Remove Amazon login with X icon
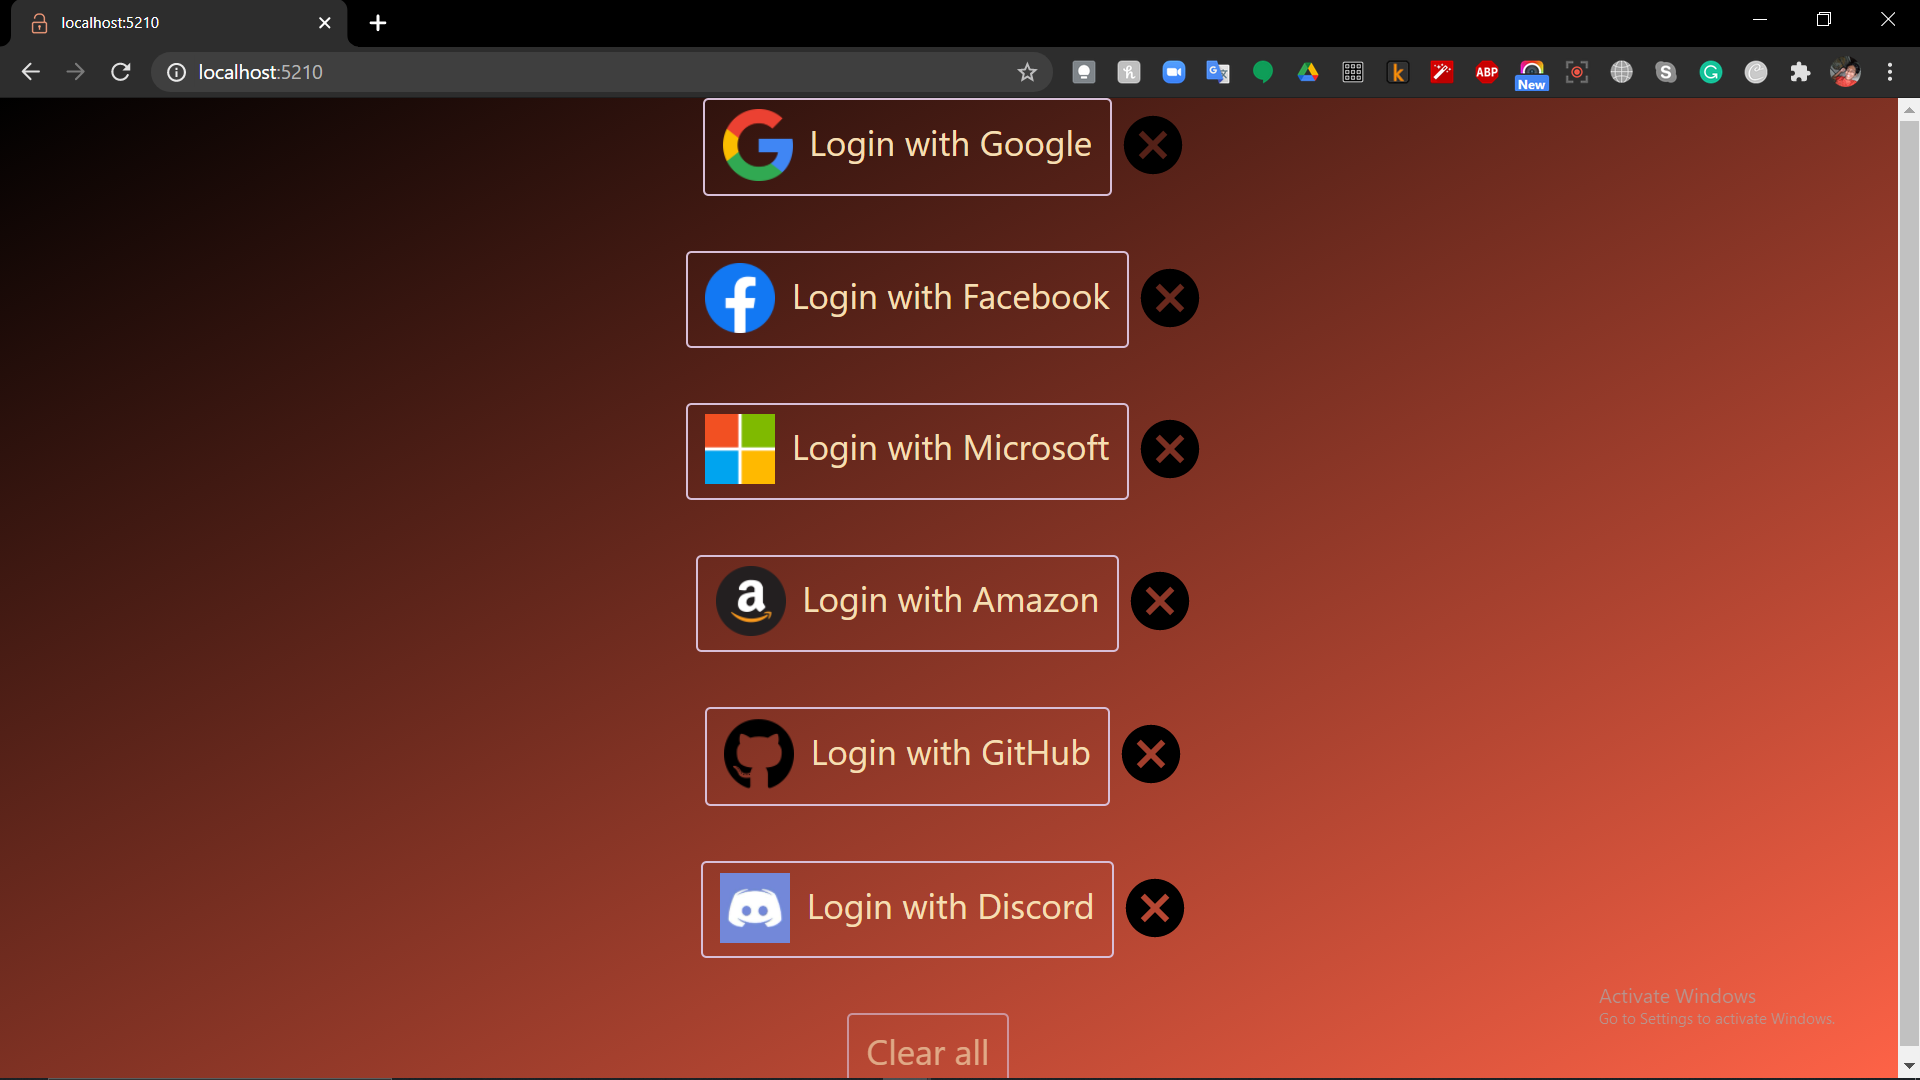The height and width of the screenshot is (1080, 1920). (x=1159, y=602)
